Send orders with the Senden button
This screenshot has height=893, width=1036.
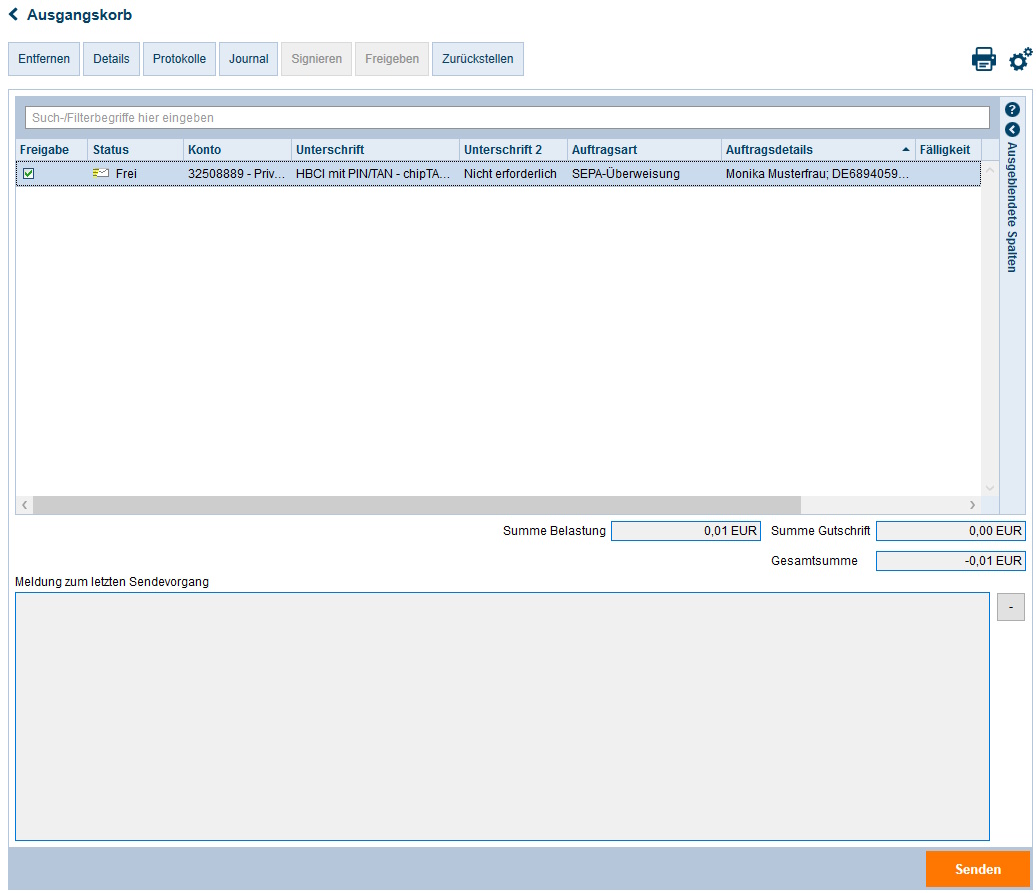click(x=977, y=869)
